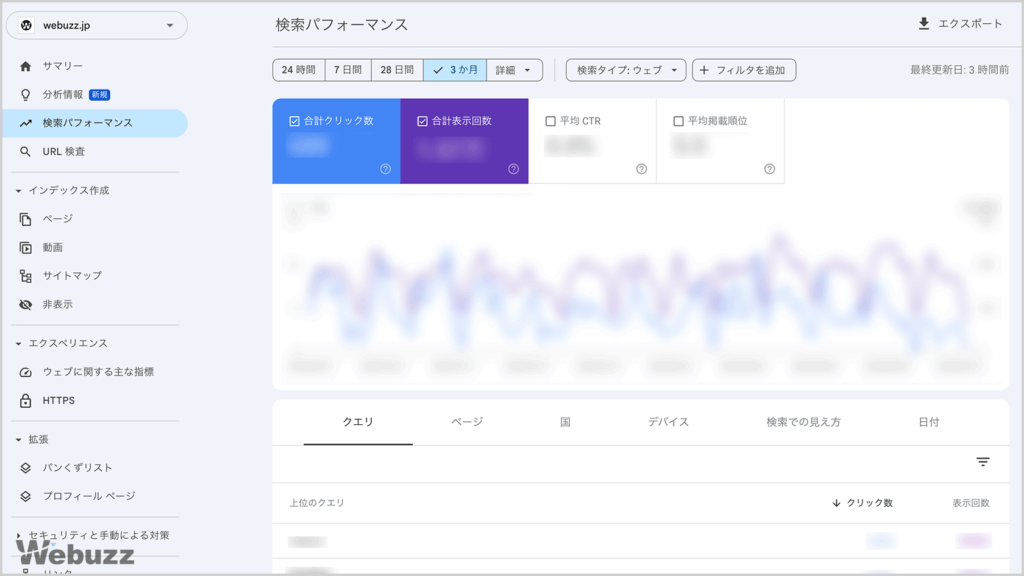Select the 24 時間 date range
Image resolution: width=1024 pixels, height=576 pixels.
pyautogui.click(x=298, y=70)
